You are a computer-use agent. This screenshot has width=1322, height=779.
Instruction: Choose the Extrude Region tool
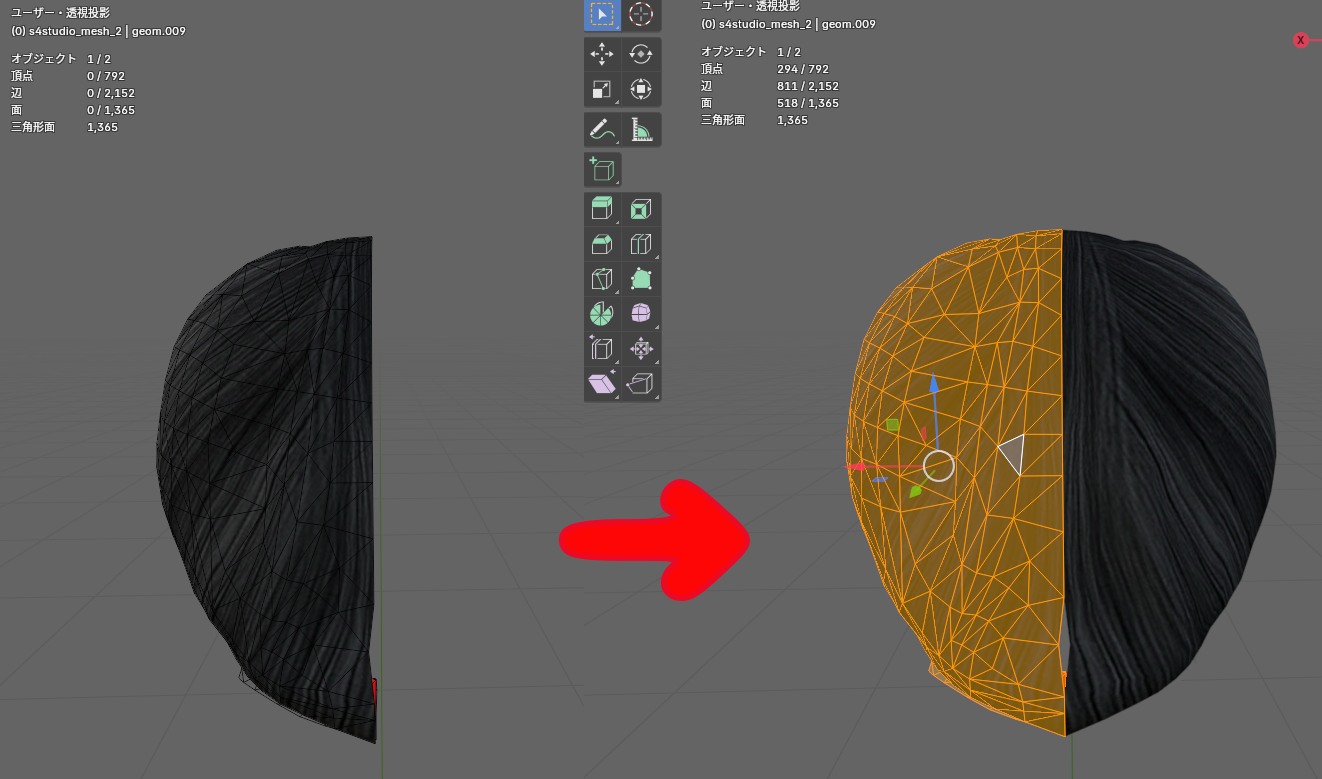coord(602,209)
